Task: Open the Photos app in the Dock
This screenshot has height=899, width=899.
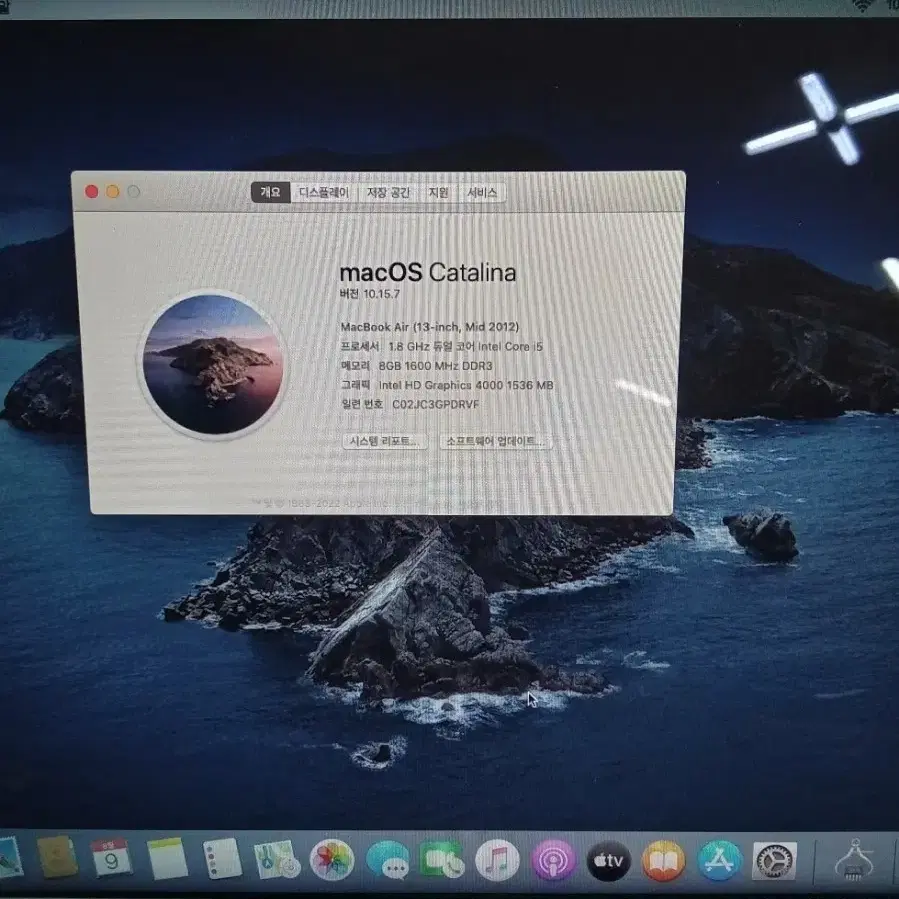Action: click(331, 859)
